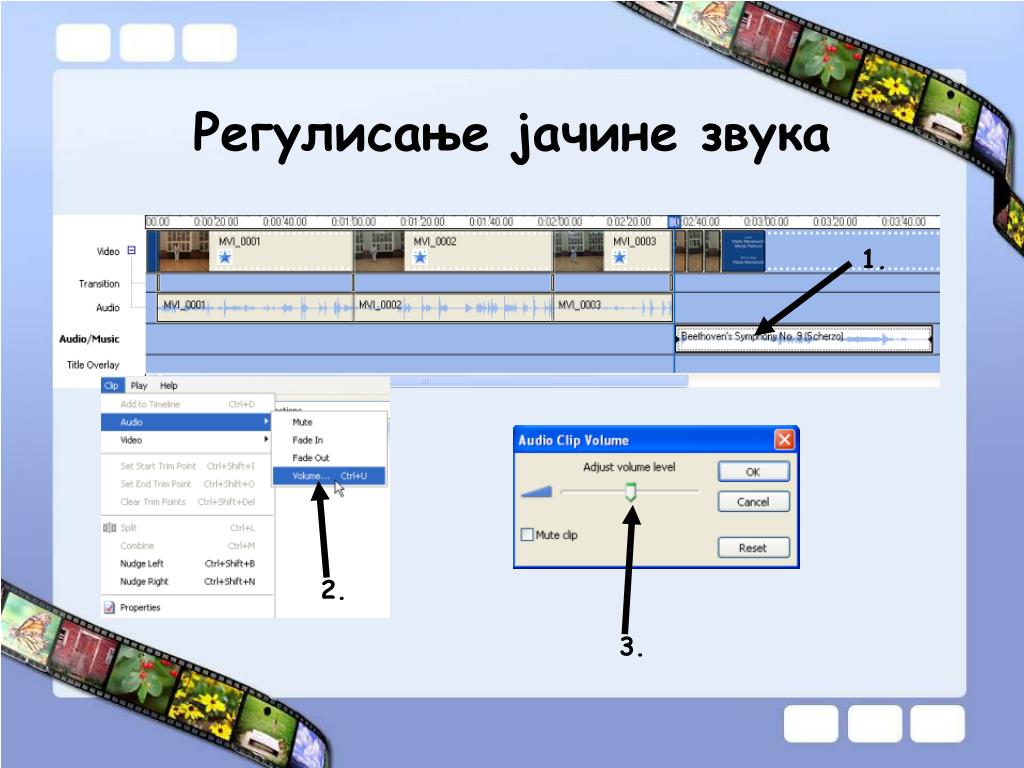Choose Fade Out from the Audio submenu
Viewport: 1024px width, 768px height.
328,457
